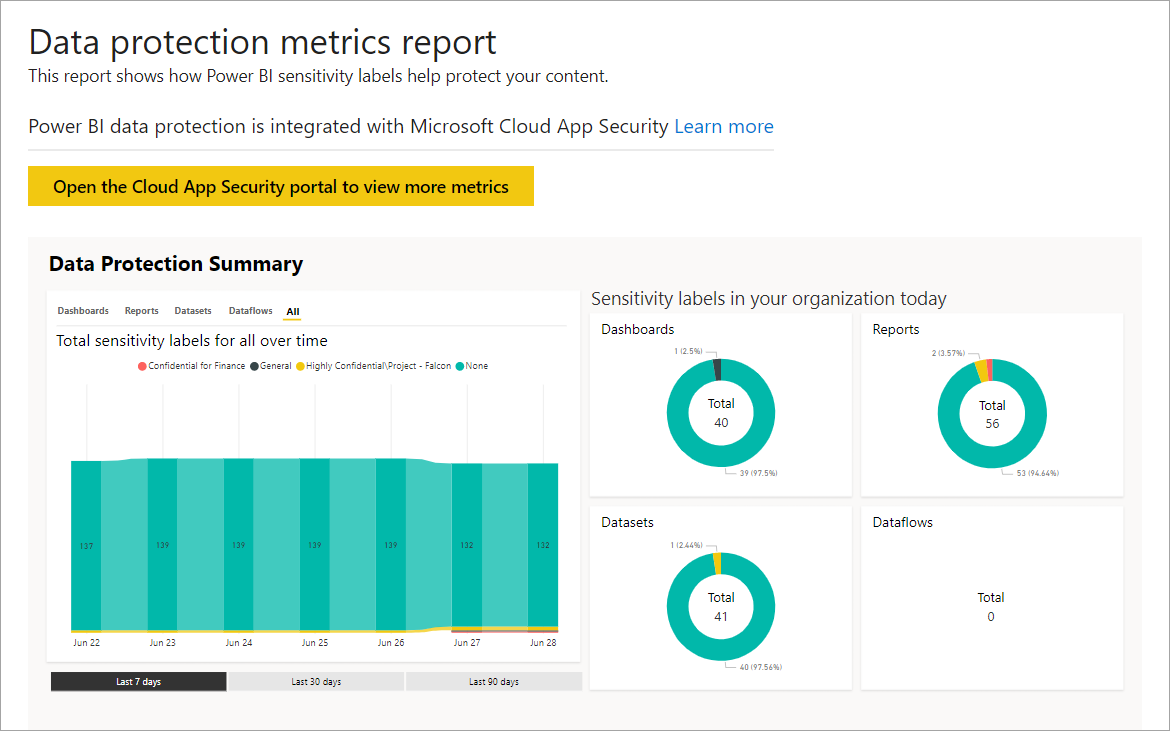Image resolution: width=1170 pixels, height=731 pixels.
Task: Select Last 7 days range
Action: coord(139,682)
